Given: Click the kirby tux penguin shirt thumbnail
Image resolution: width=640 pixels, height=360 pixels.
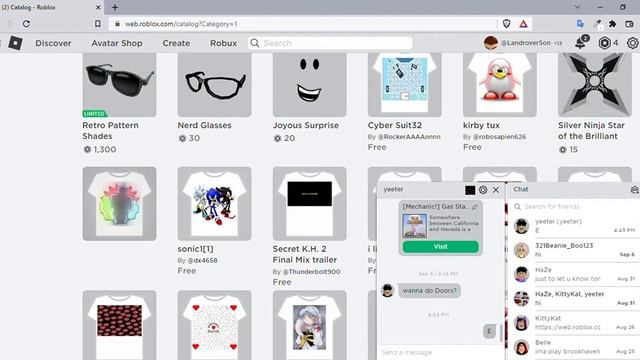Looking at the screenshot, I should pyautogui.click(x=500, y=84).
